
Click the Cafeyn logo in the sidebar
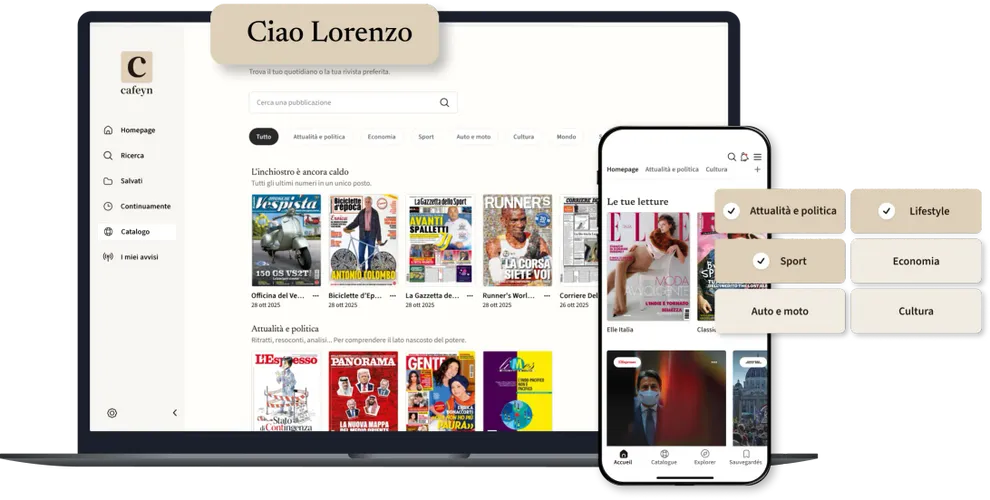pyautogui.click(x=136, y=73)
